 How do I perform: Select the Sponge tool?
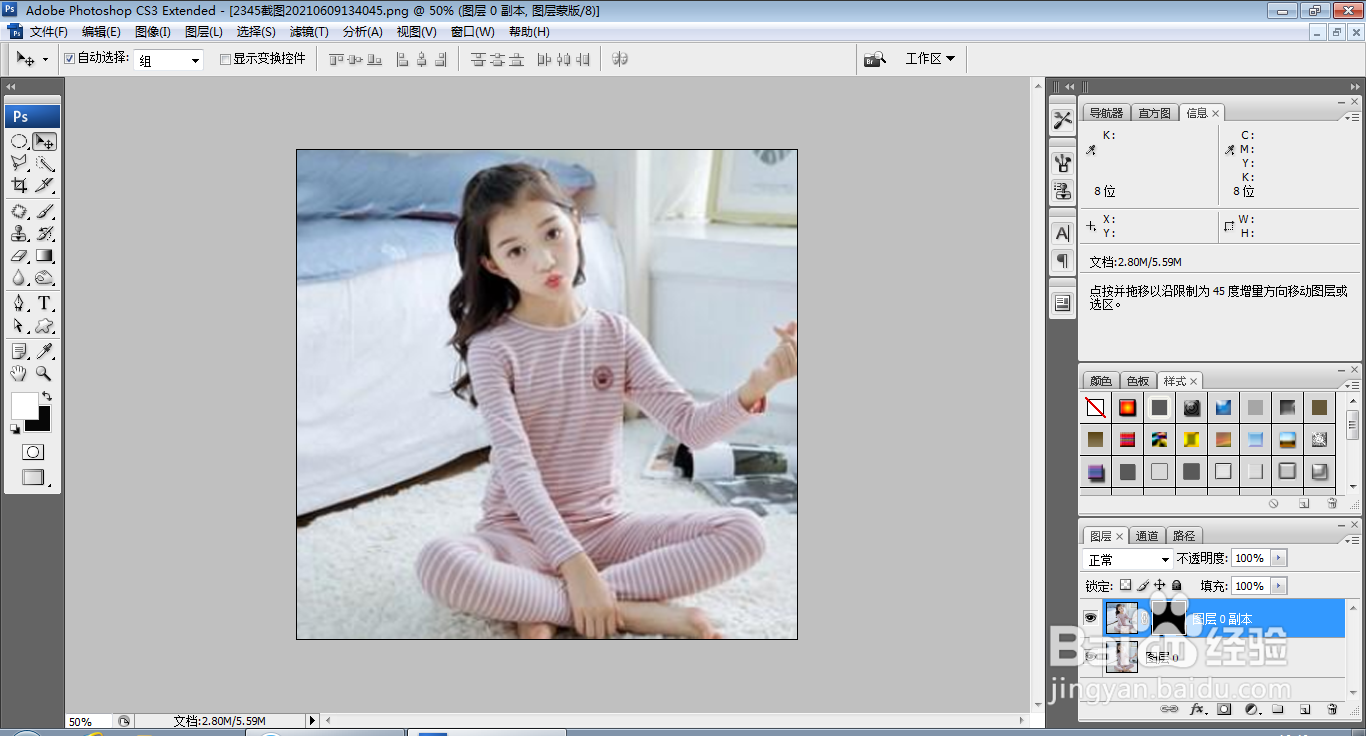[44, 278]
